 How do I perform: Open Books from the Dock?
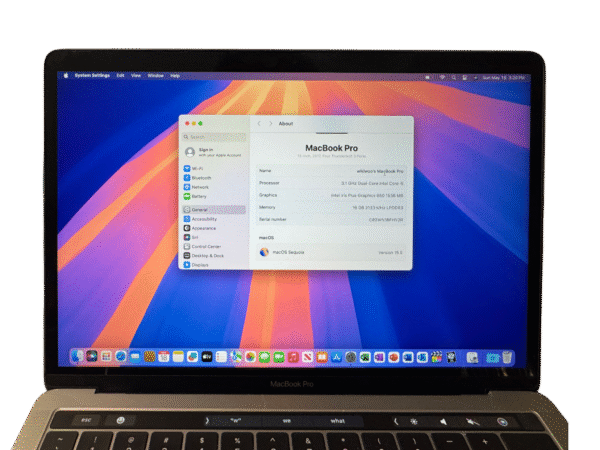tap(322, 357)
